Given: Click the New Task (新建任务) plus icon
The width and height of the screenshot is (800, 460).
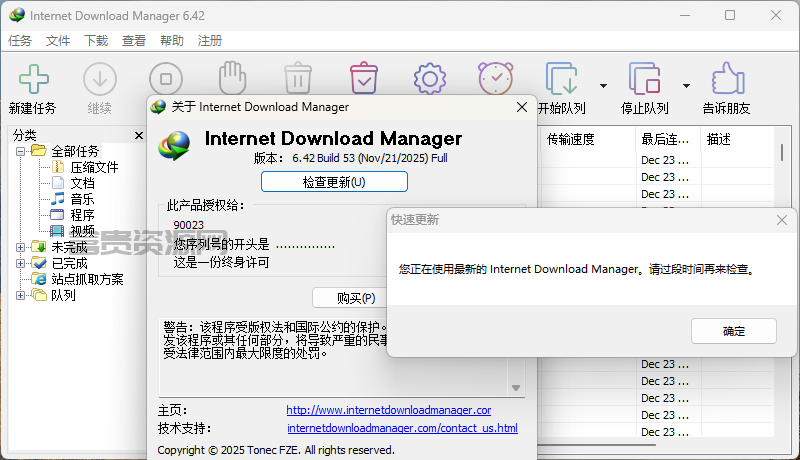Looking at the screenshot, I should tap(34, 79).
